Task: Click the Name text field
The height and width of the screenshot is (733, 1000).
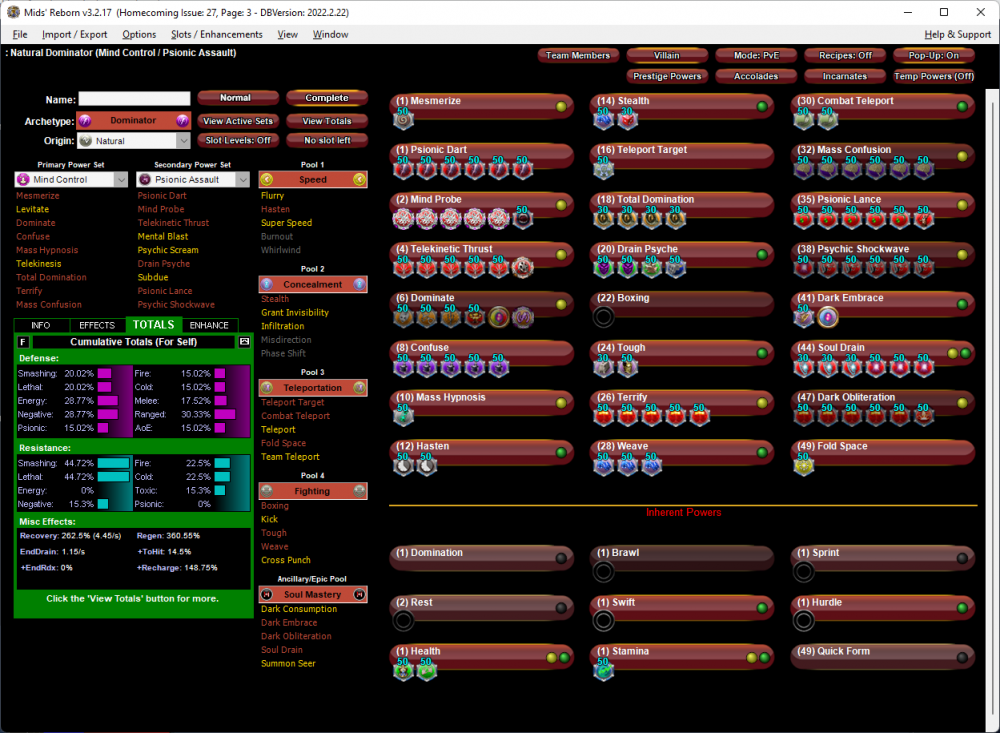Action: (x=134, y=99)
